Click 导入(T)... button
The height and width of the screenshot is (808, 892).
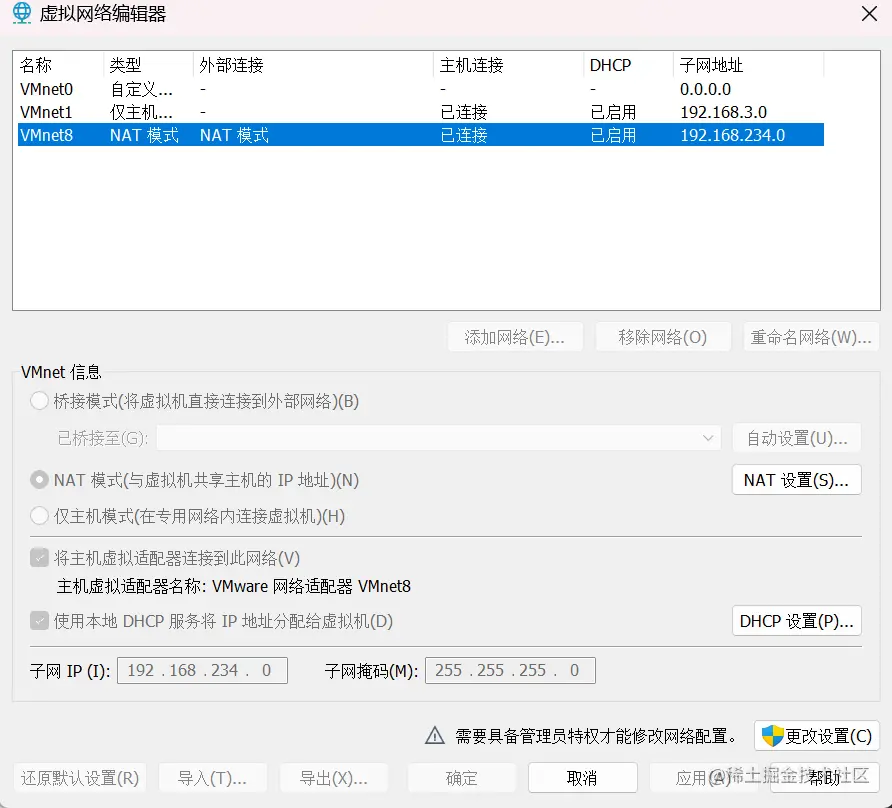point(213,778)
